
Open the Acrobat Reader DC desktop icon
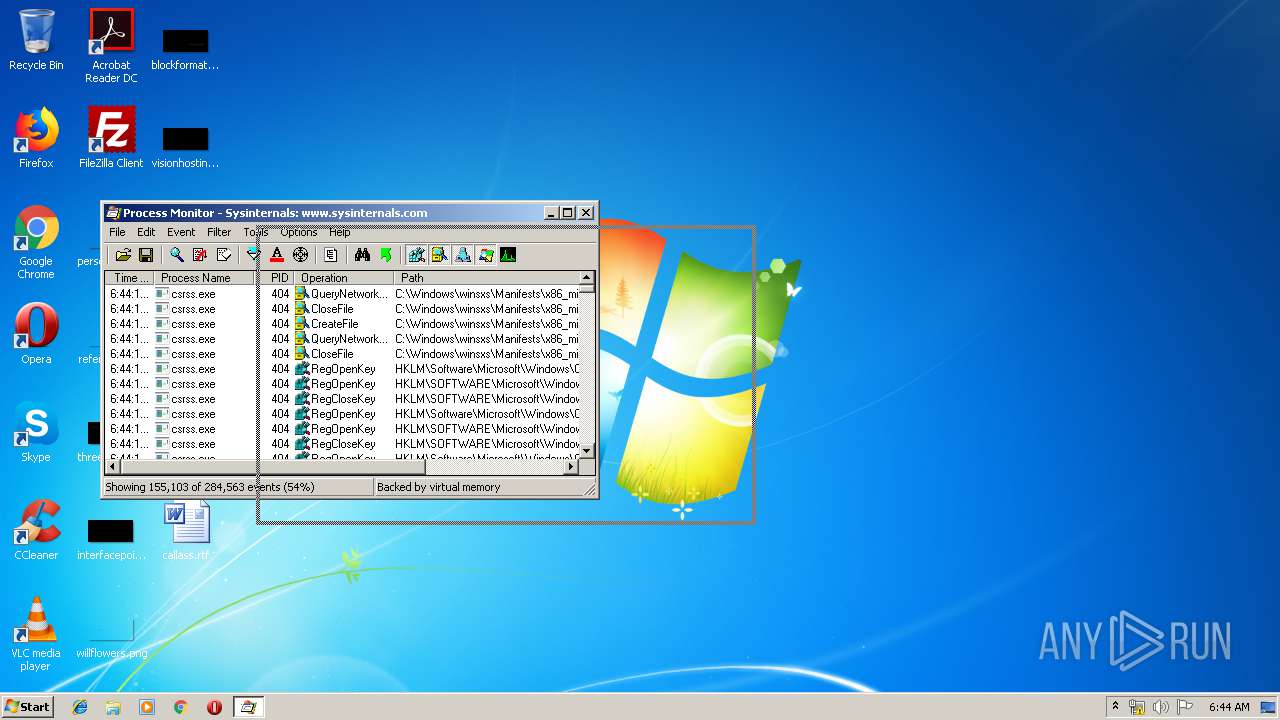tap(111, 46)
